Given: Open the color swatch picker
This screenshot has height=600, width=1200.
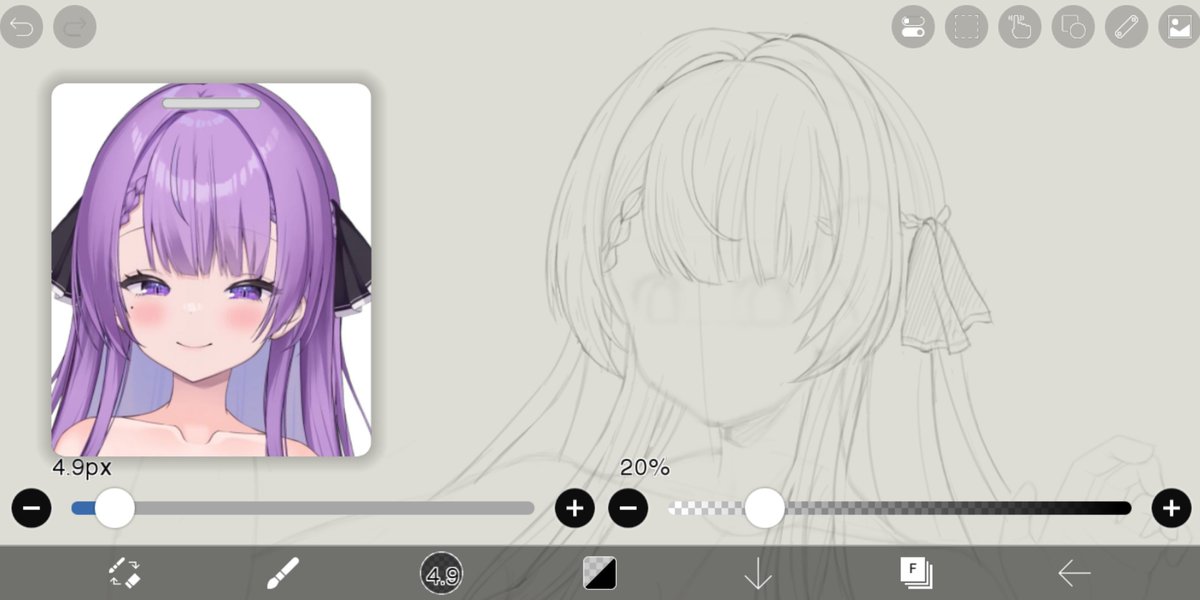Looking at the screenshot, I should (600, 573).
